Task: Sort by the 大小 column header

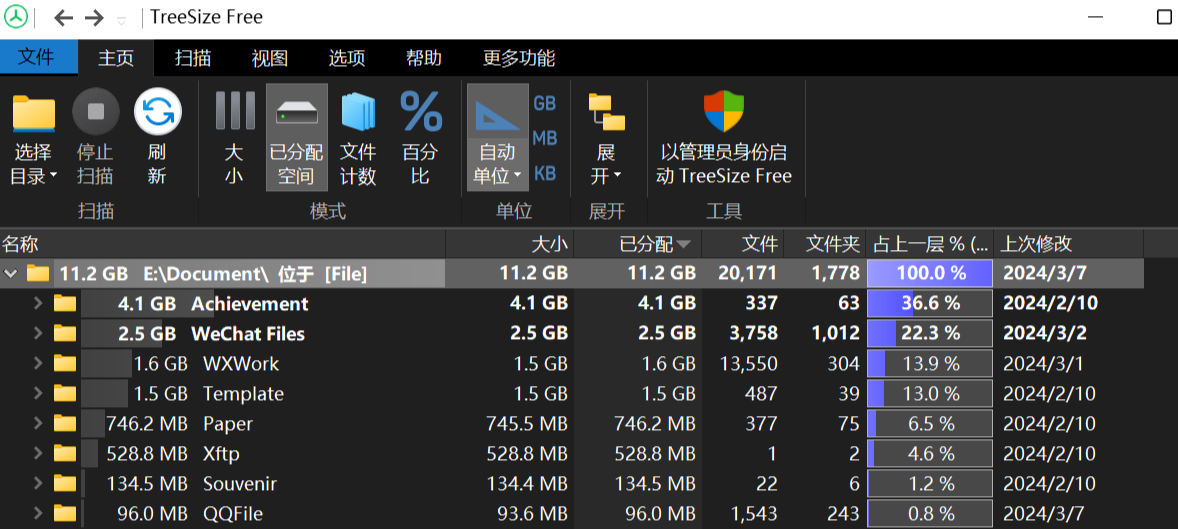Action: pos(509,243)
